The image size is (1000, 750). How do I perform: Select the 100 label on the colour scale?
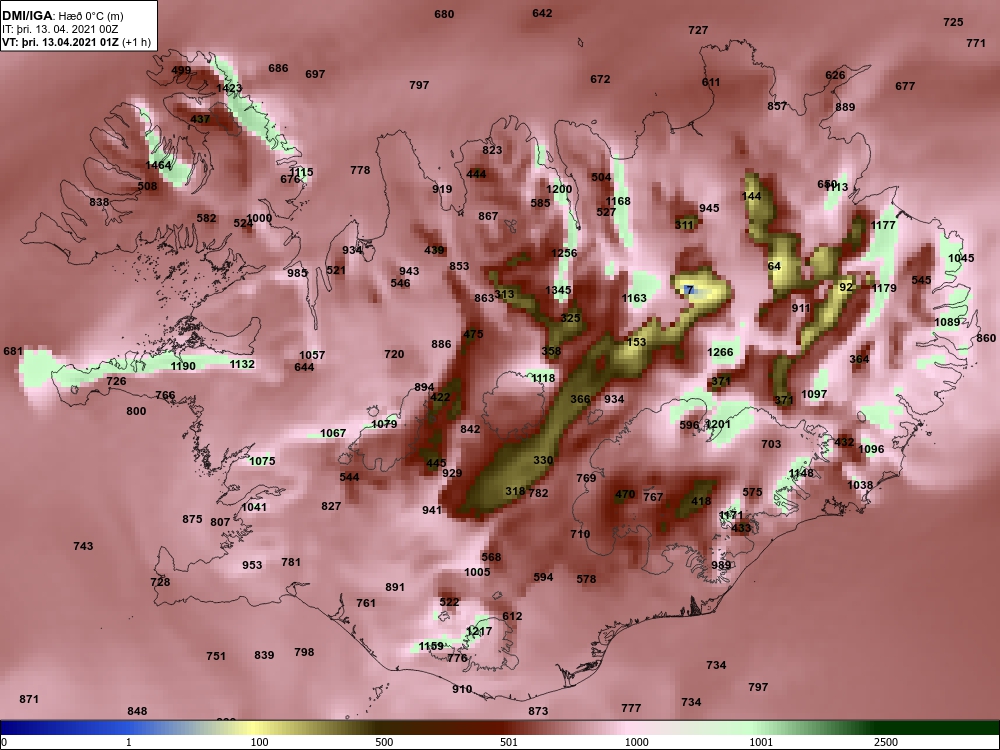click(259, 742)
